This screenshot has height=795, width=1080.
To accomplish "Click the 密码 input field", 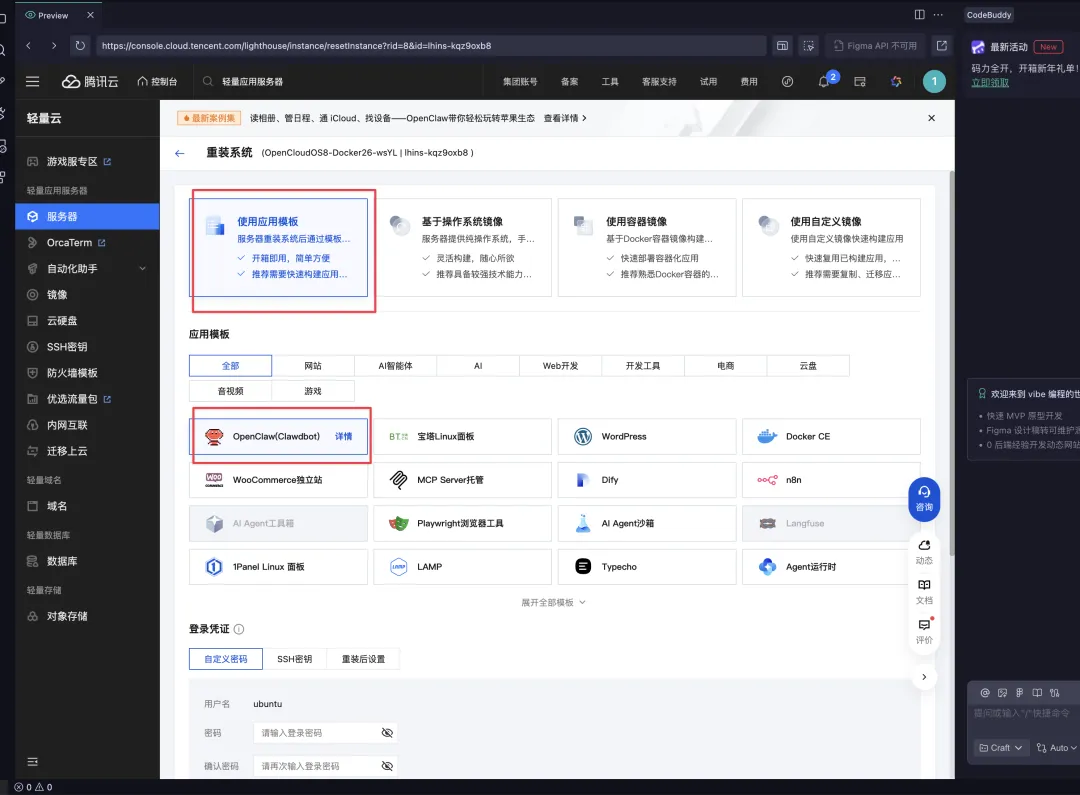I will click(327, 733).
